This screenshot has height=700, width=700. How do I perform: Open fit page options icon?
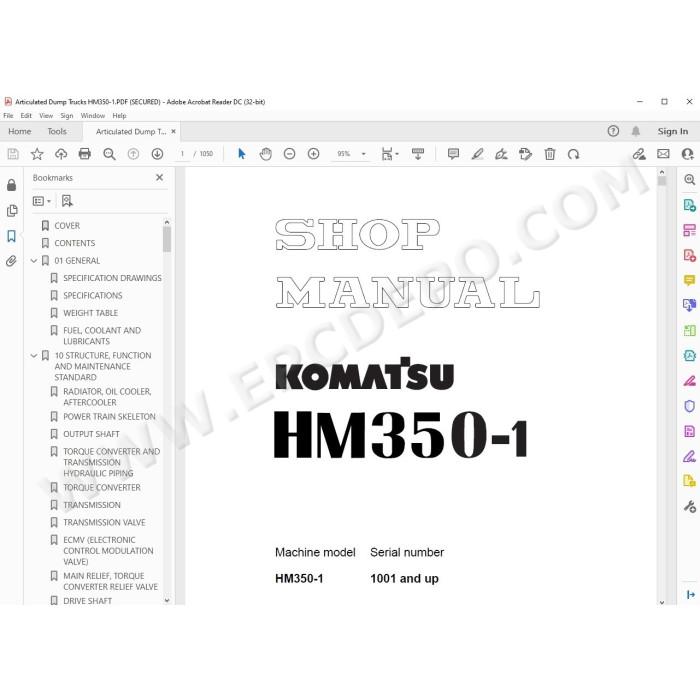(390, 154)
